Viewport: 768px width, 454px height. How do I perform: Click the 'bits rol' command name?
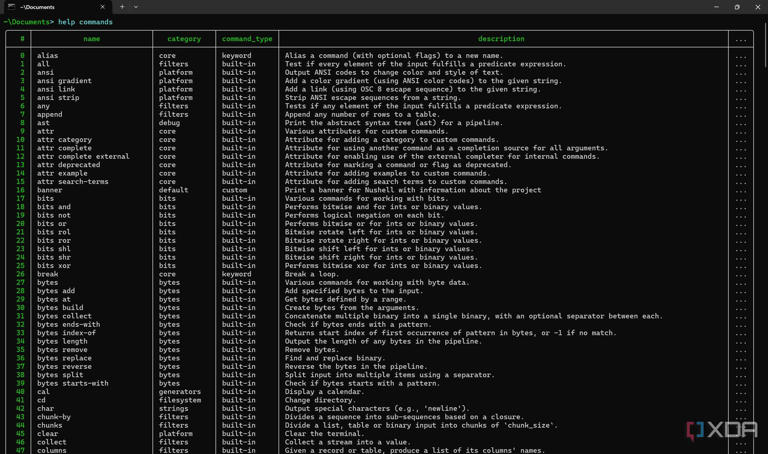tap(54, 232)
